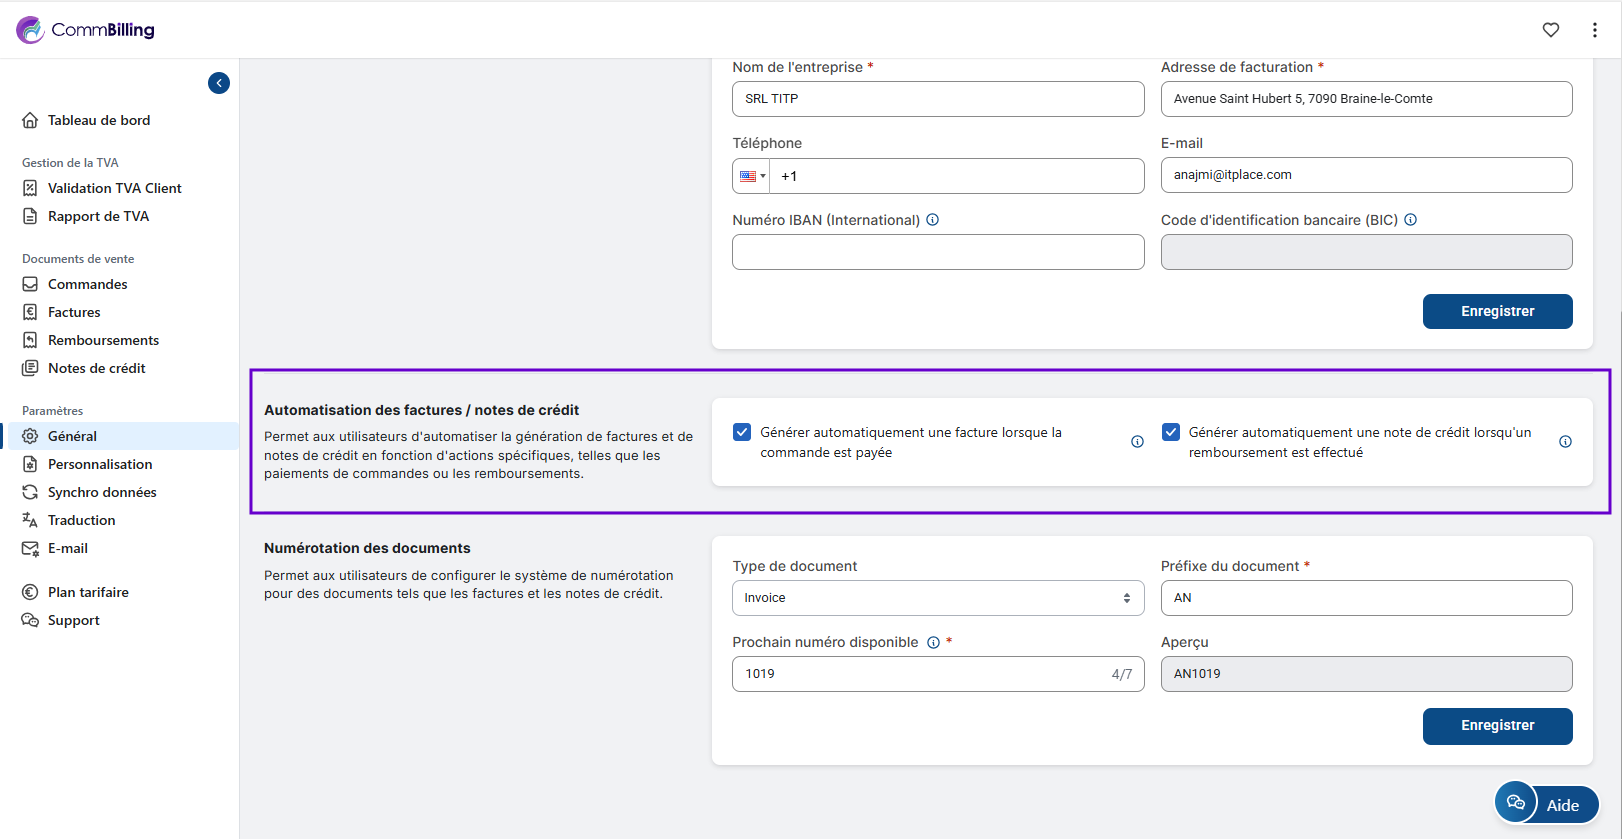Click info icon next to Prochain numéro disponible
This screenshot has width=1622, height=839.
point(933,643)
